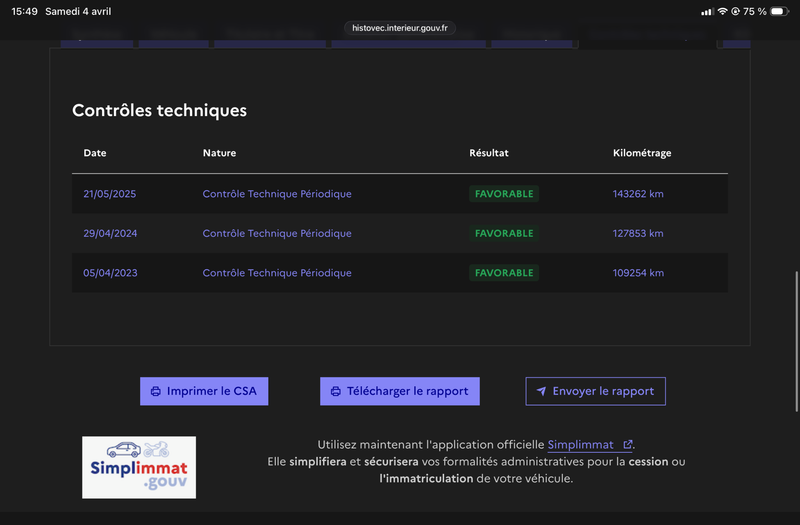Click the FAVORABLE badge for 29/04/2024

tap(504, 233)
